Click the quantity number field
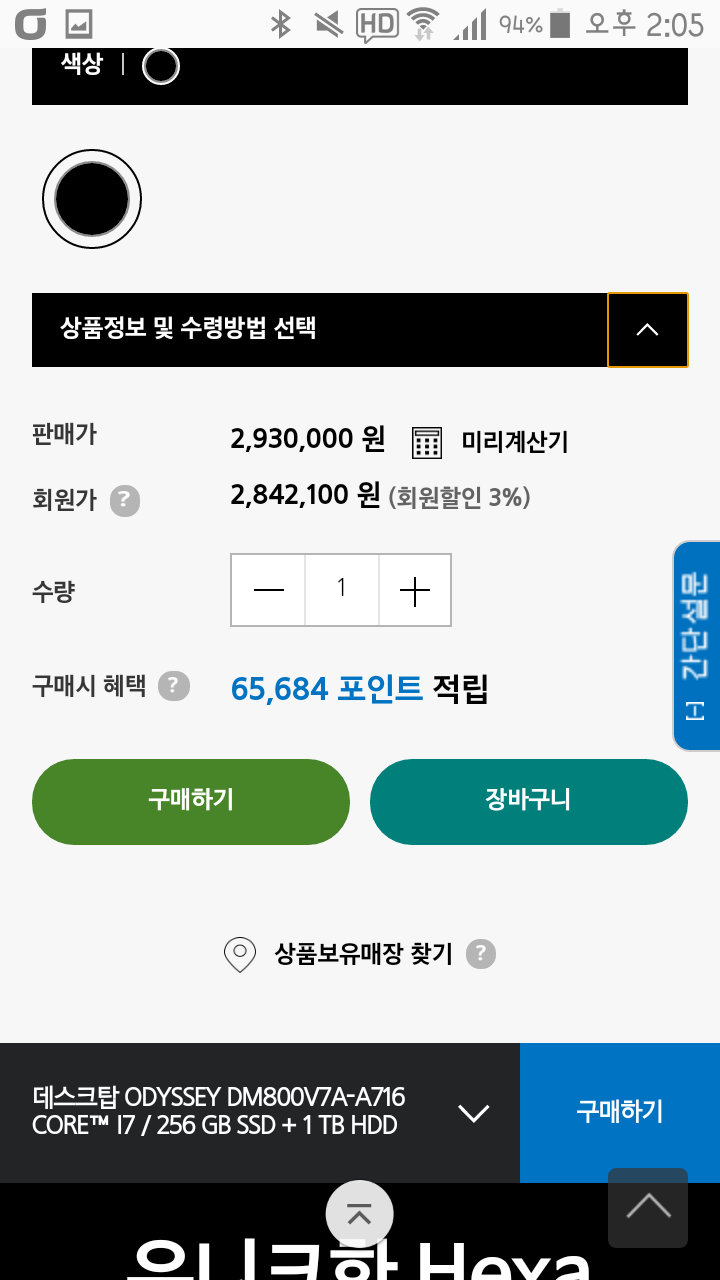Image resolution: width=720 pixels, height=1280 pixels. pos(341,590)
